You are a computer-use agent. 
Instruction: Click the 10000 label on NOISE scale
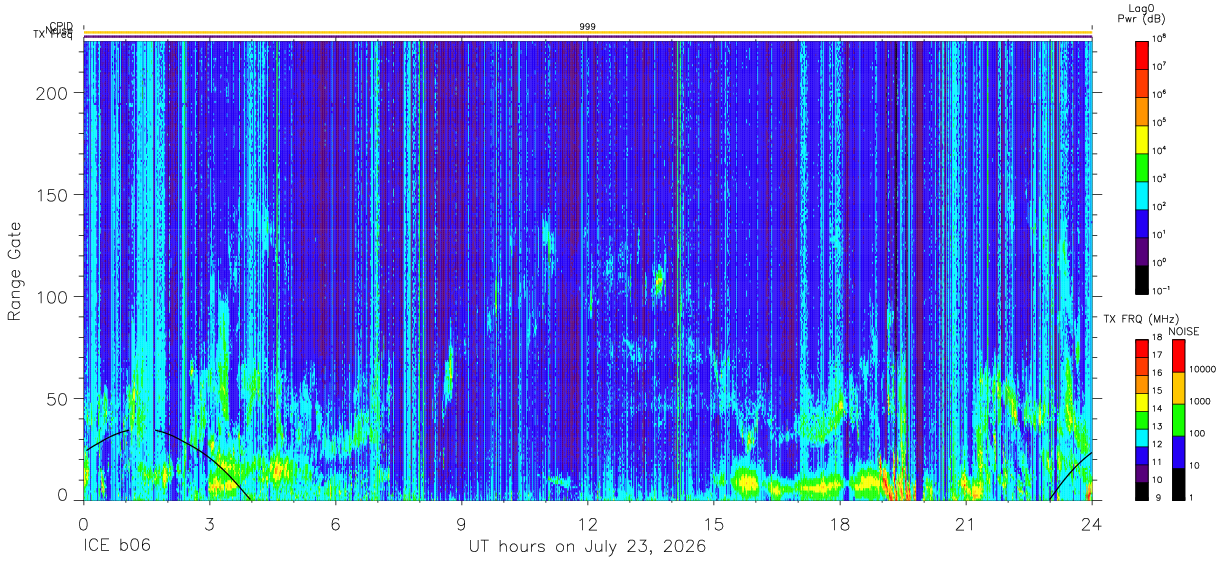(x=1205, y=368)
